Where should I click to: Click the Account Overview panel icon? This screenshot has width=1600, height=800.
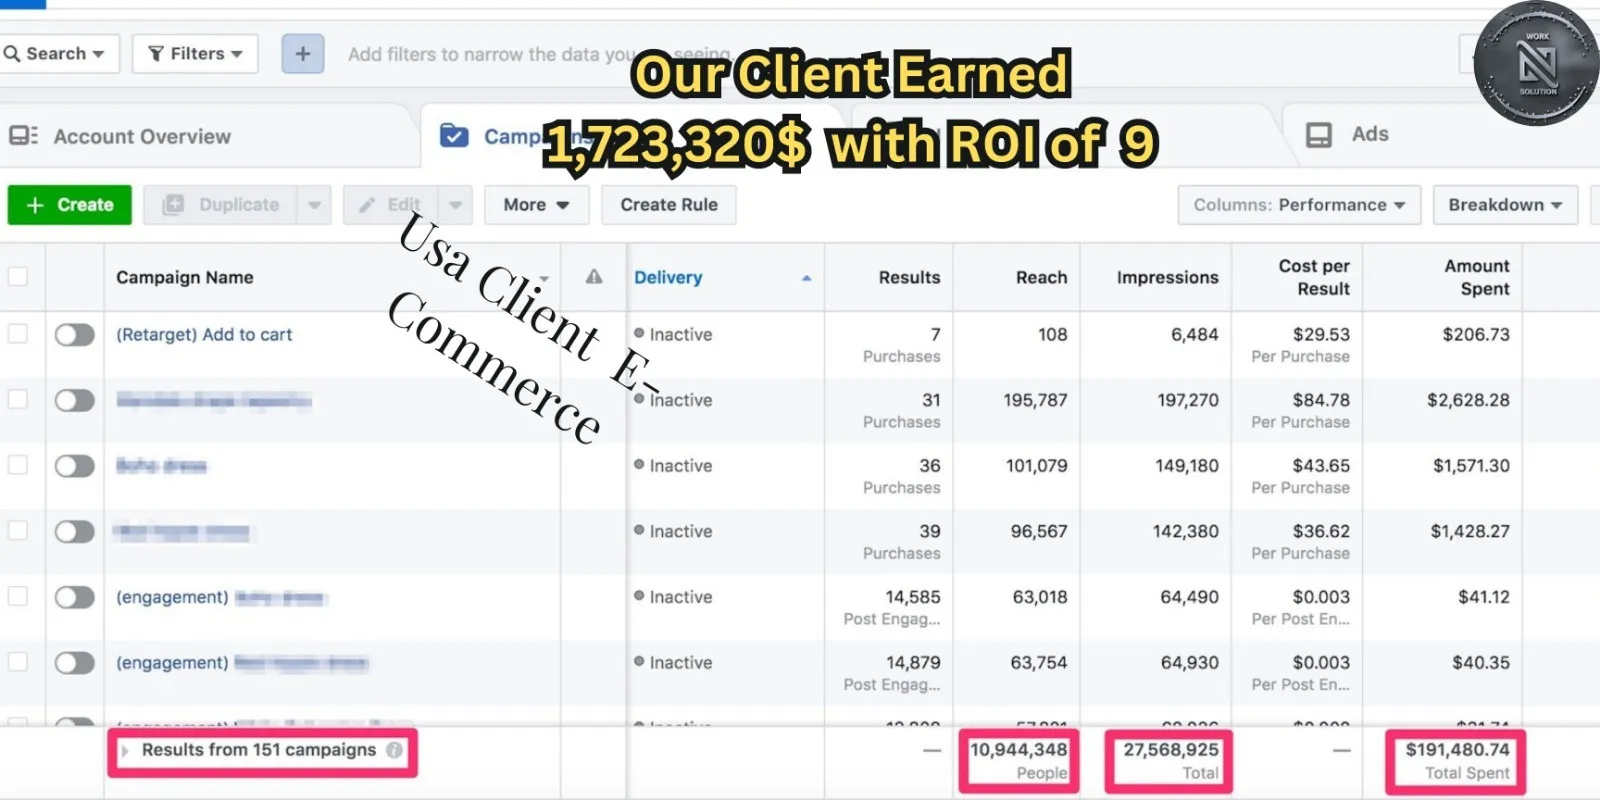pos(23,136)
